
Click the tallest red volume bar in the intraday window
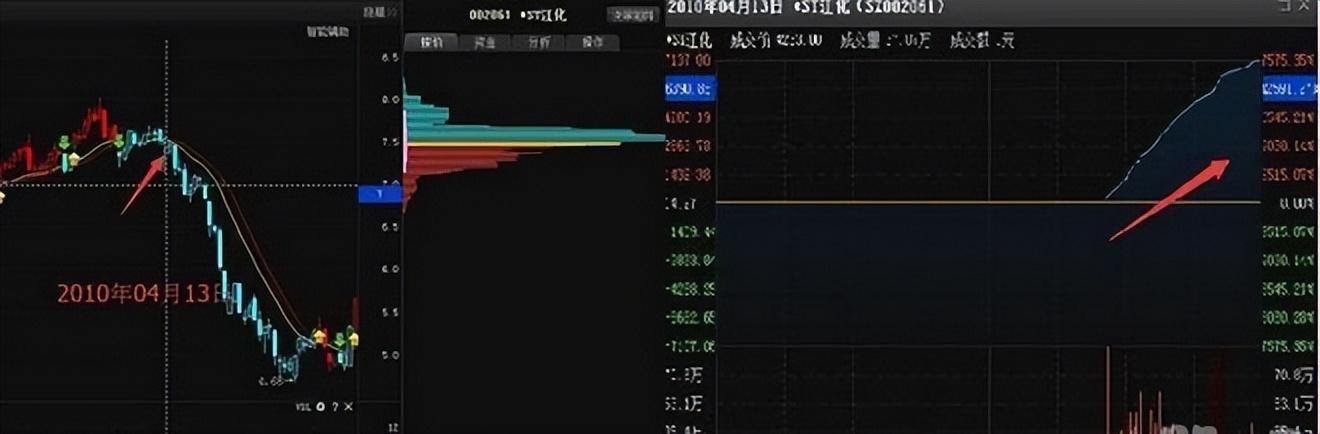point(1107,390)
